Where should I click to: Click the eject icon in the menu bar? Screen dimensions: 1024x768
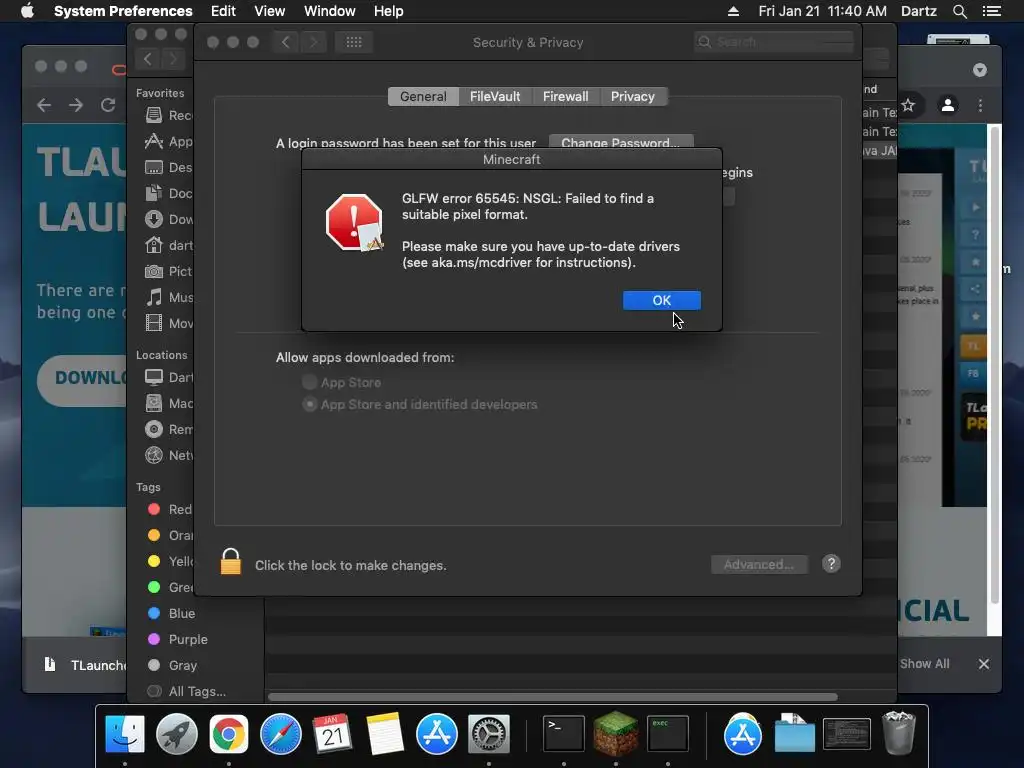[x=733, y=11]
